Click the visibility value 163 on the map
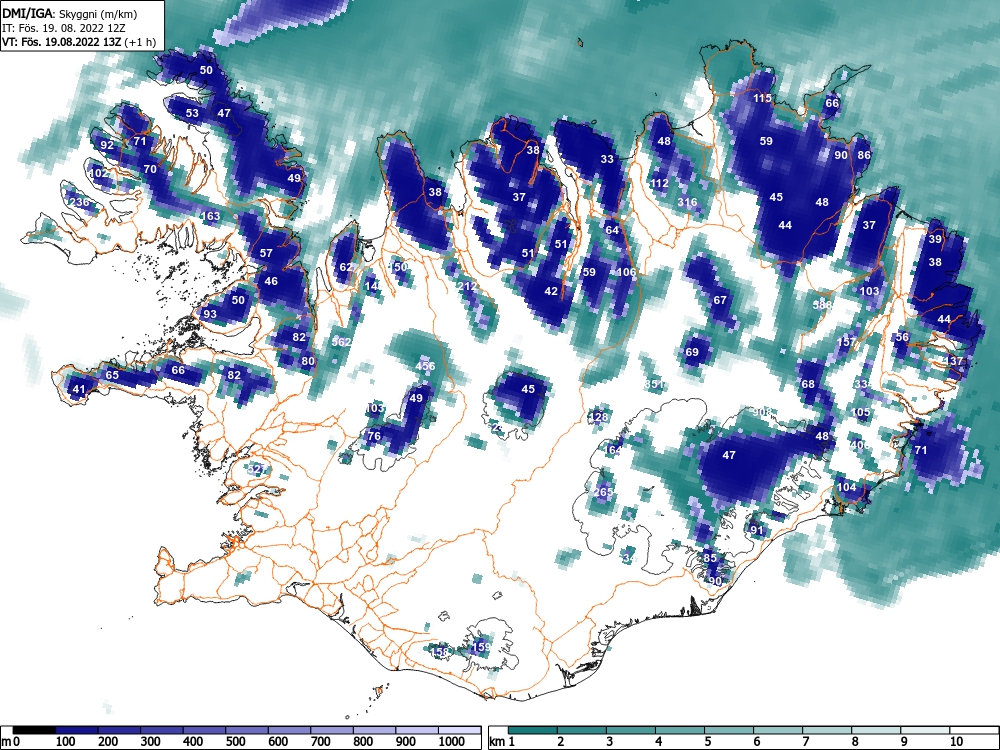 [x=210, y=216]
